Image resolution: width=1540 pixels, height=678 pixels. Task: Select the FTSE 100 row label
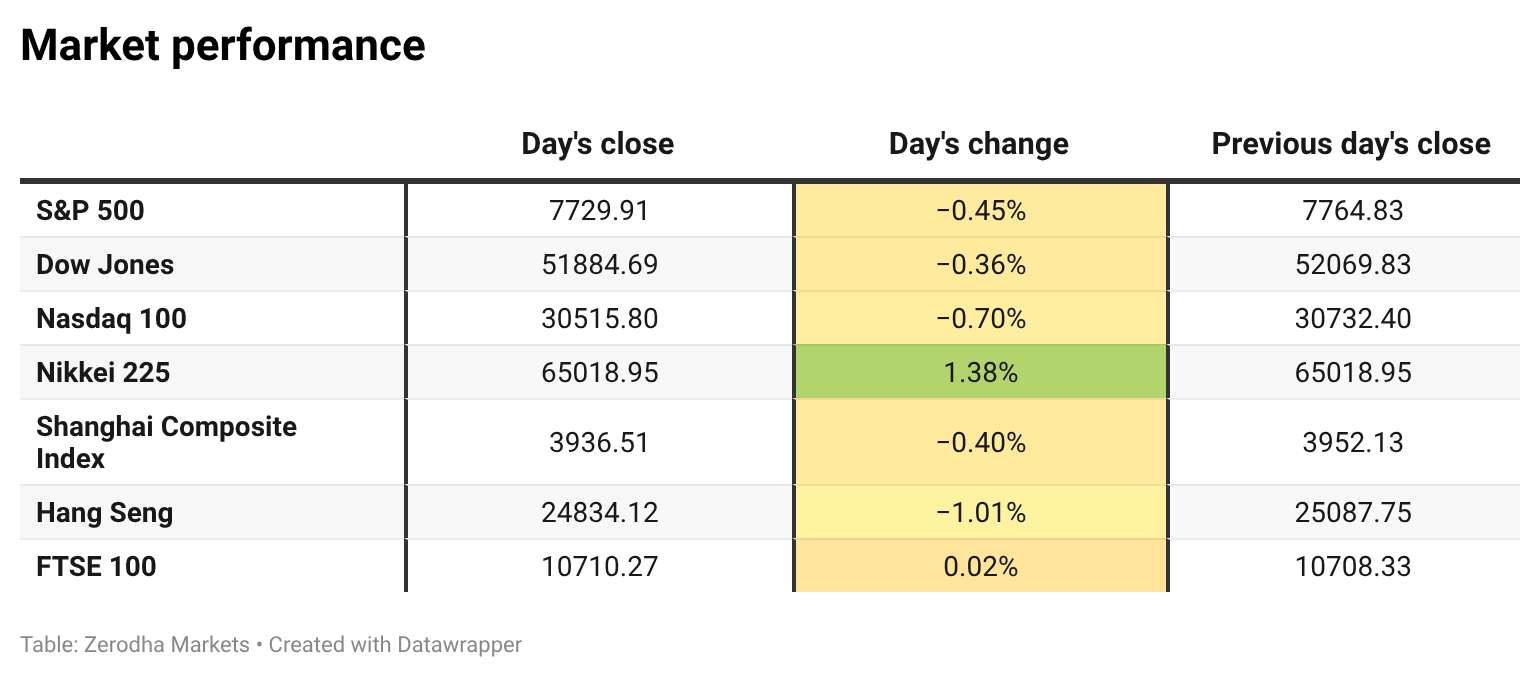[x=96, y=567]
